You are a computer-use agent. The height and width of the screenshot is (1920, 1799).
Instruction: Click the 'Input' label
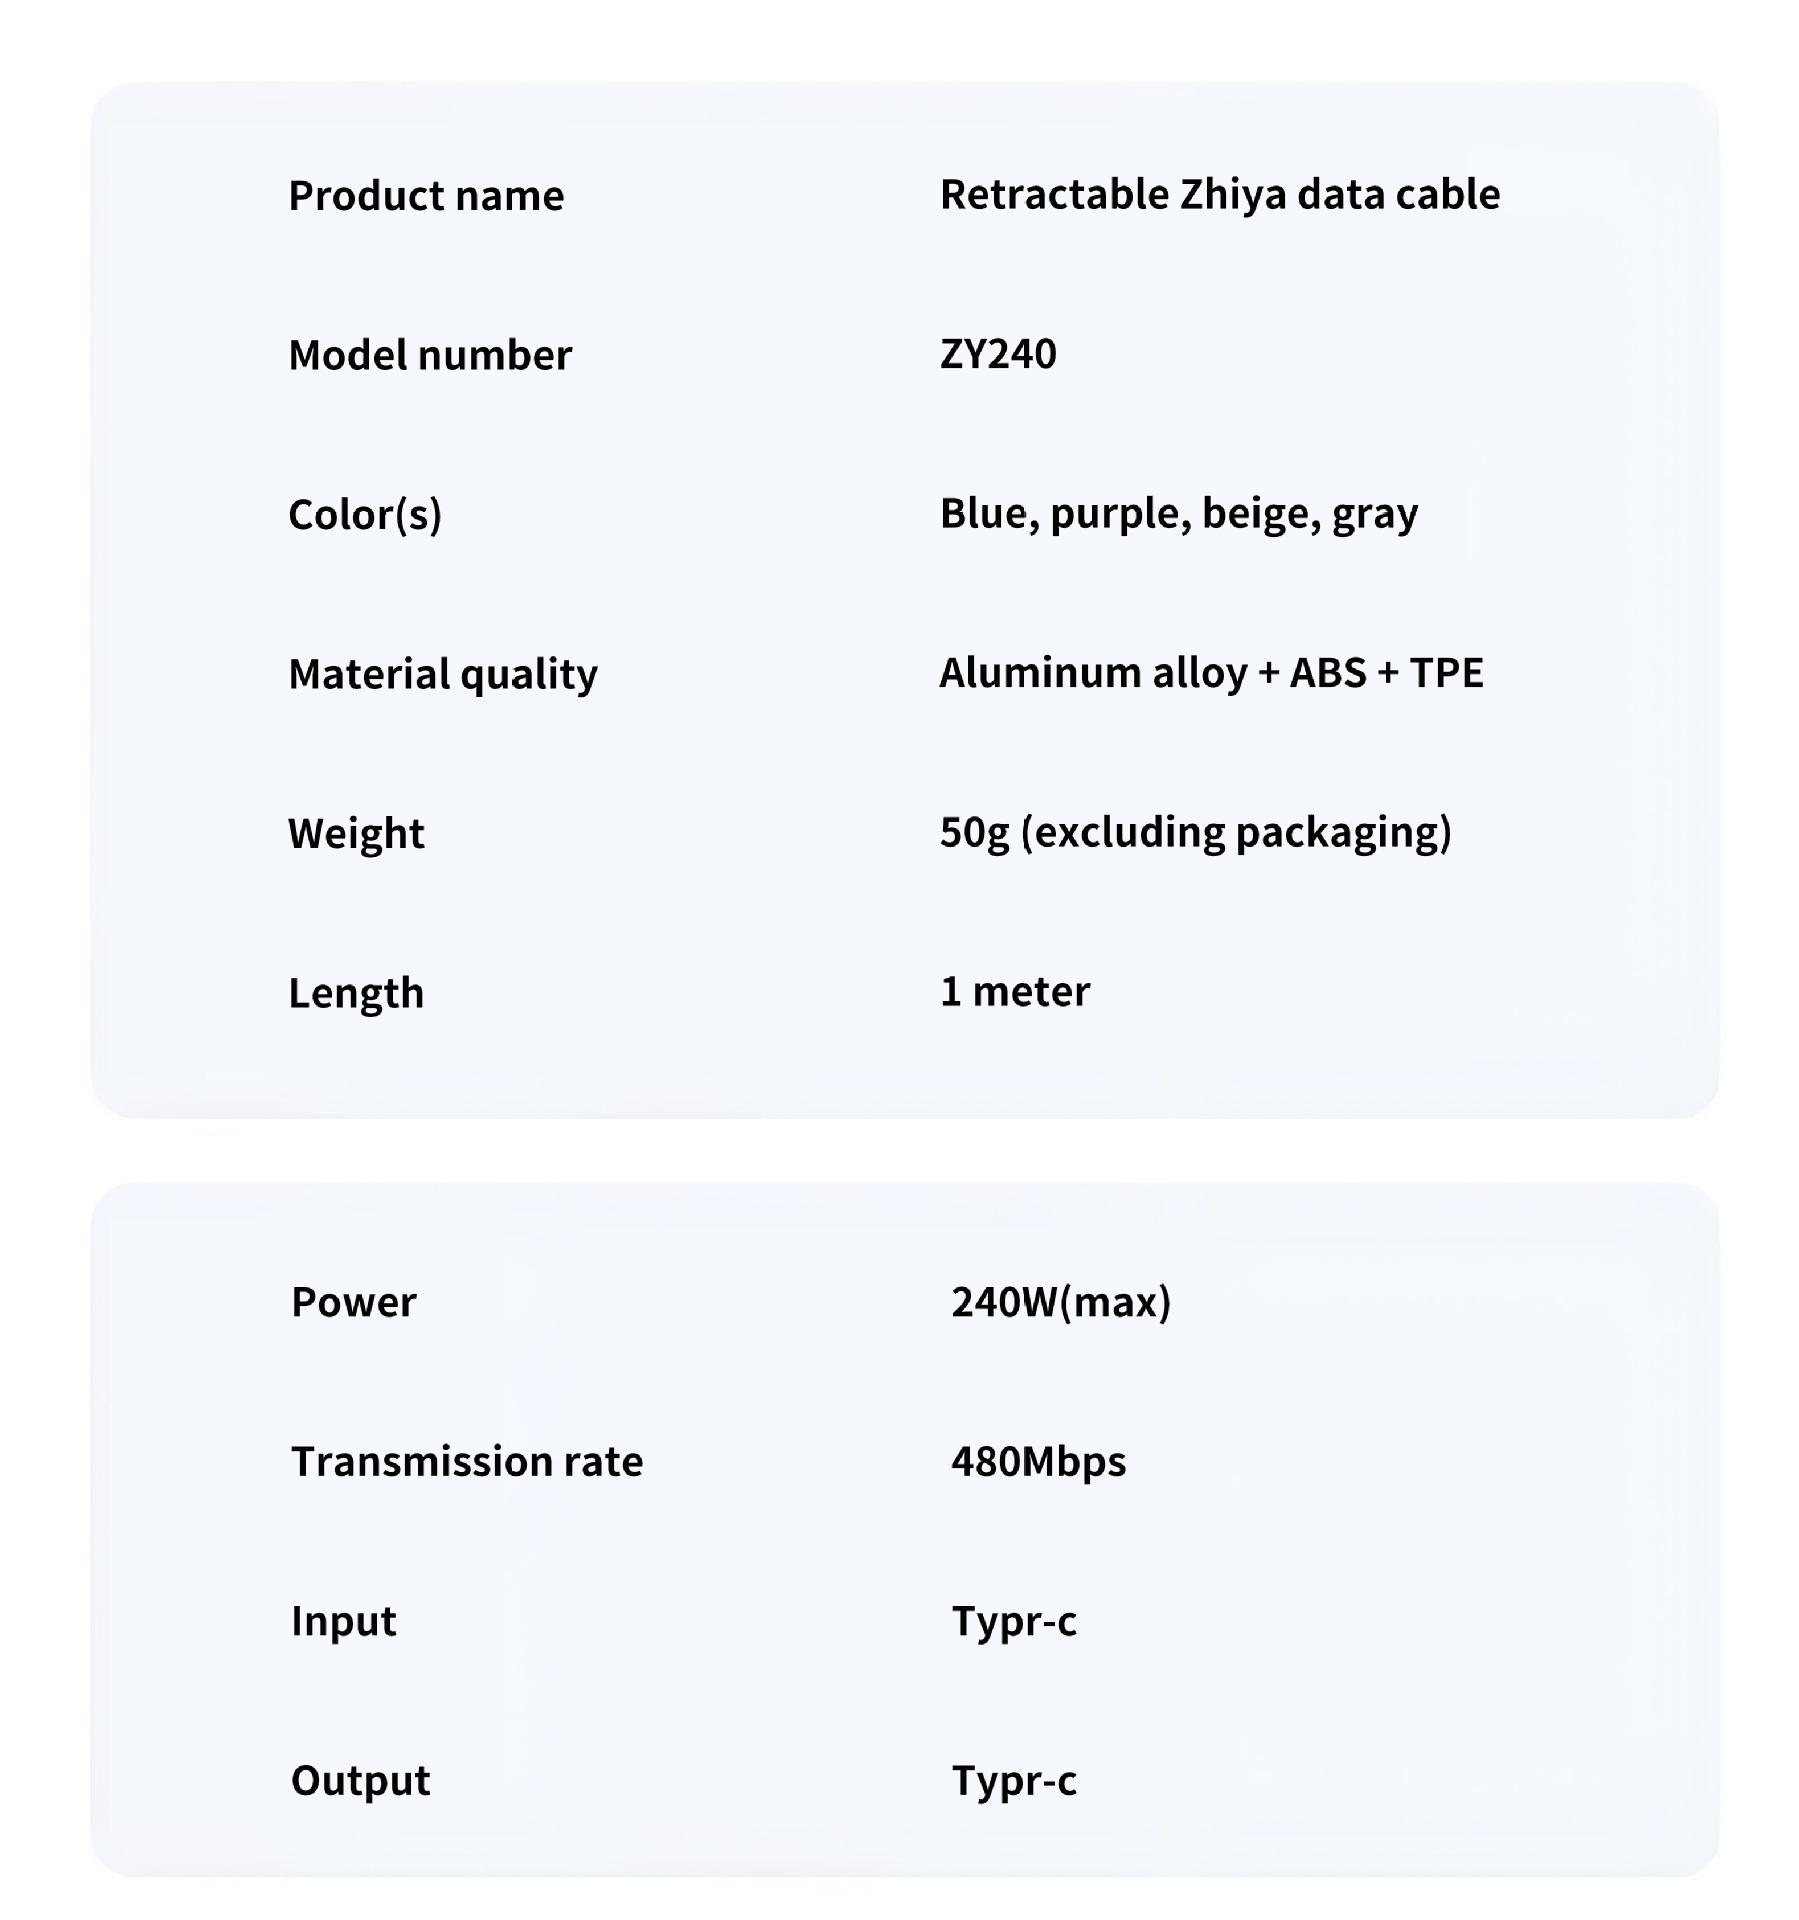pos(343,1621)
